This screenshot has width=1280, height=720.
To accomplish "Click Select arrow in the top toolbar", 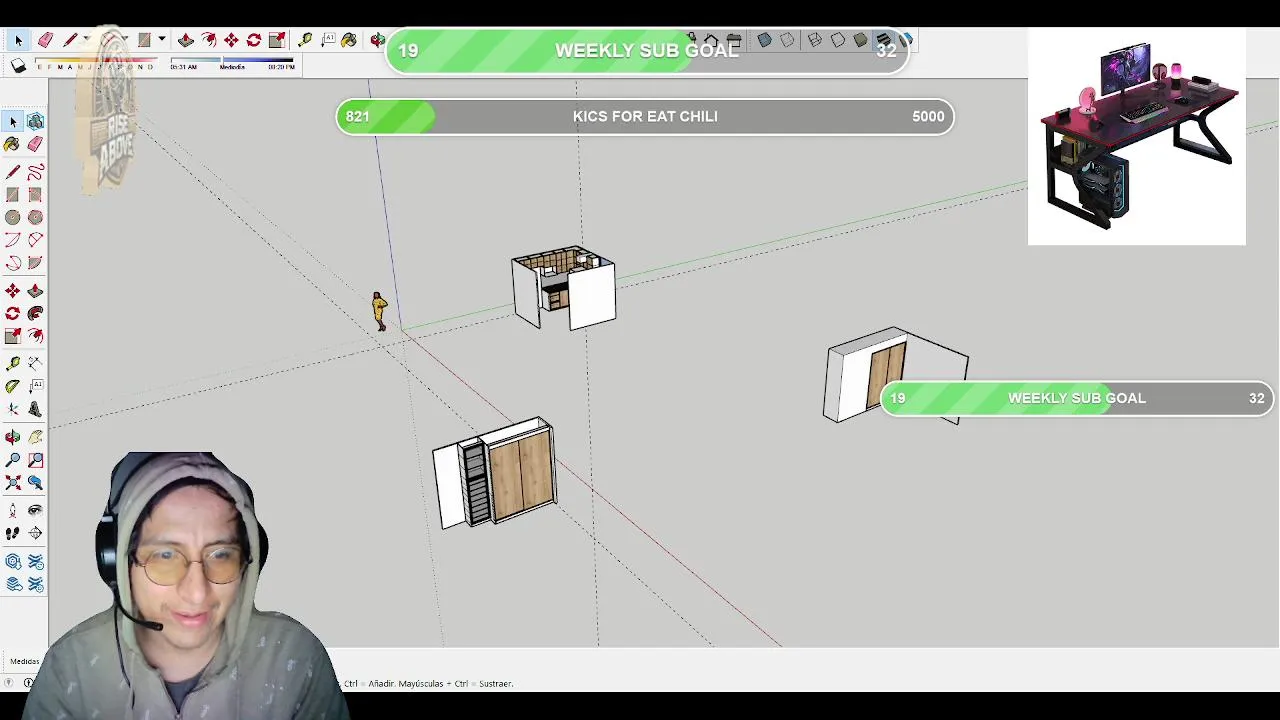I will 17,40.
